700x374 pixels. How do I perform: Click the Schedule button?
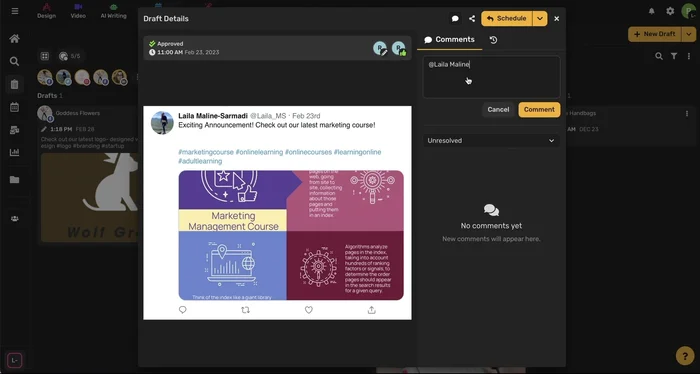click(507, 18)
